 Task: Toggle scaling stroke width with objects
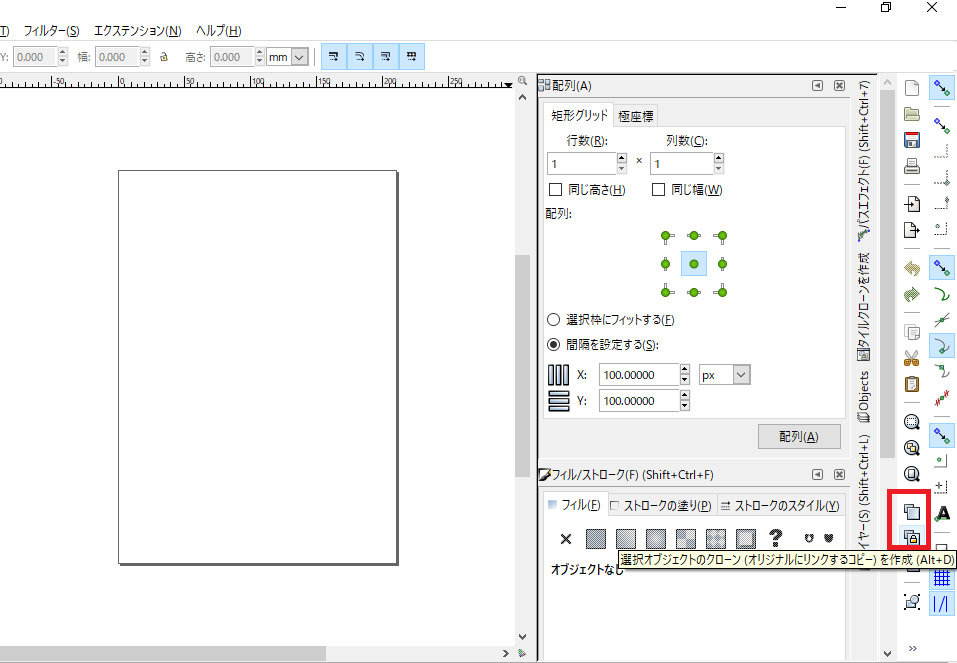(333, 57)
